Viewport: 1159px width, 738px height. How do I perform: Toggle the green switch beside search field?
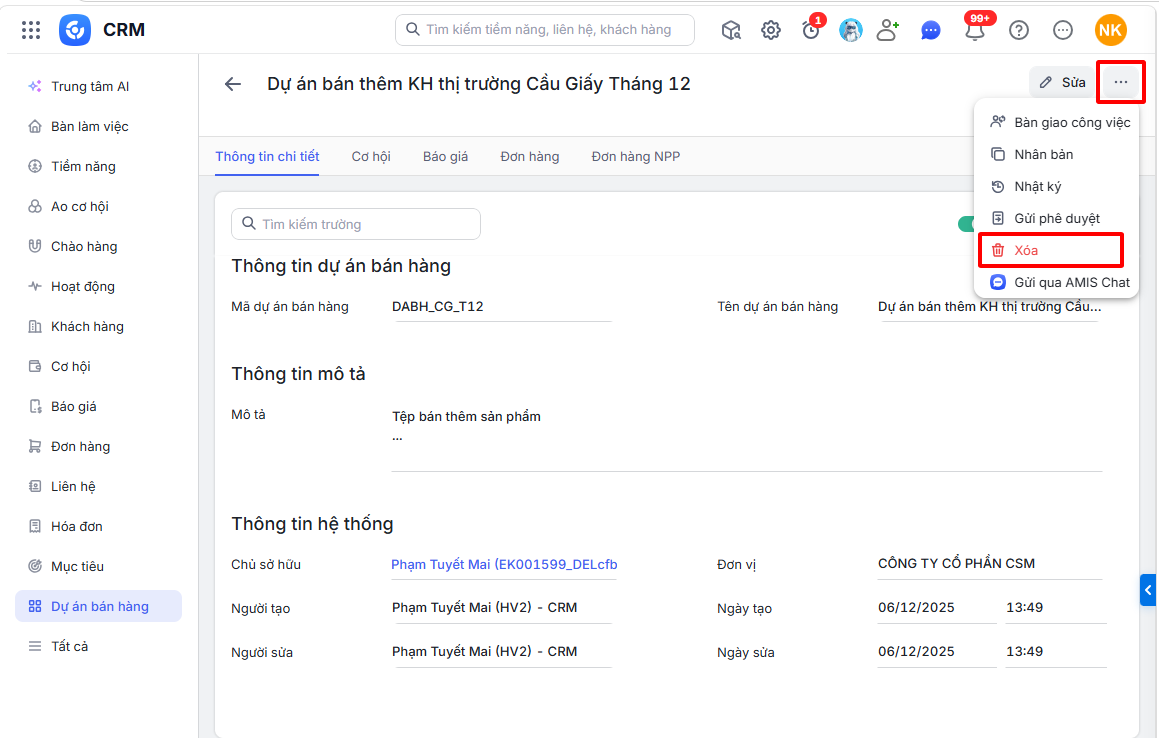pos(967,224)
